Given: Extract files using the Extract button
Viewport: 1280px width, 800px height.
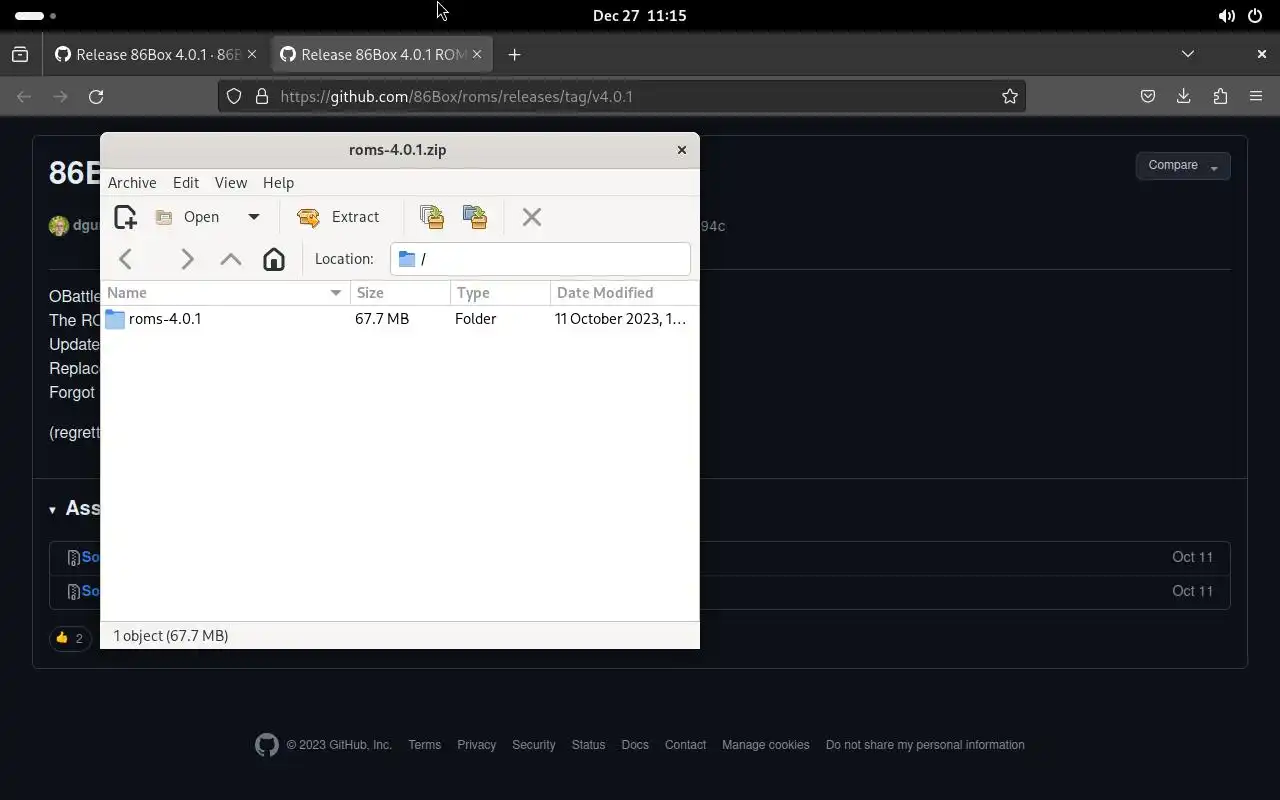Looking at the screenshot, I should click(x=339, y=217).
